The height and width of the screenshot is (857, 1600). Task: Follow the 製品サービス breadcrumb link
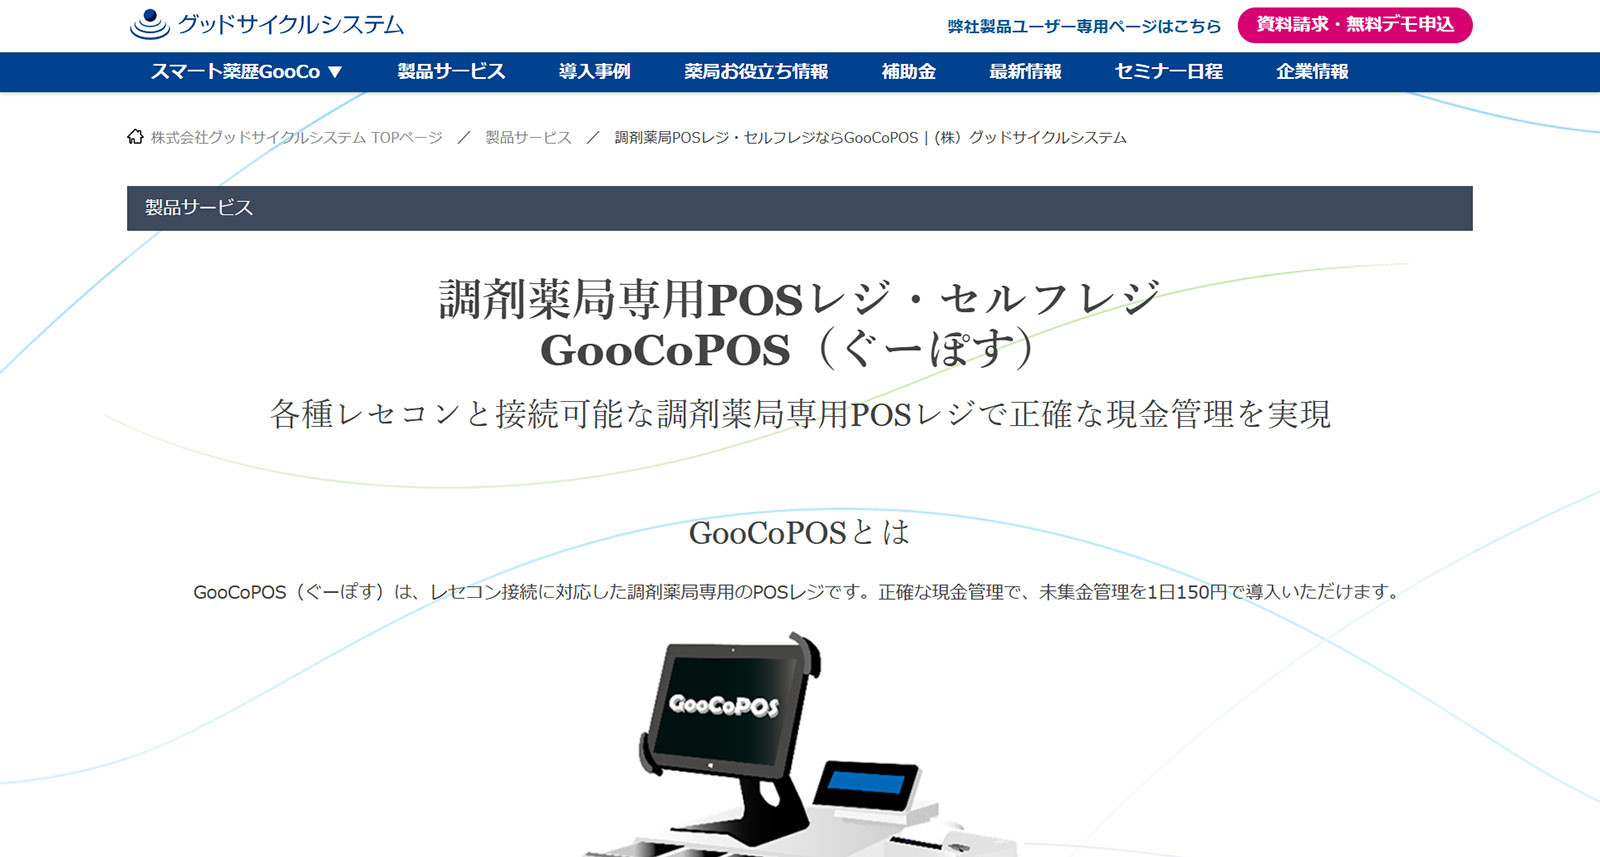click(x=528, y=137)
